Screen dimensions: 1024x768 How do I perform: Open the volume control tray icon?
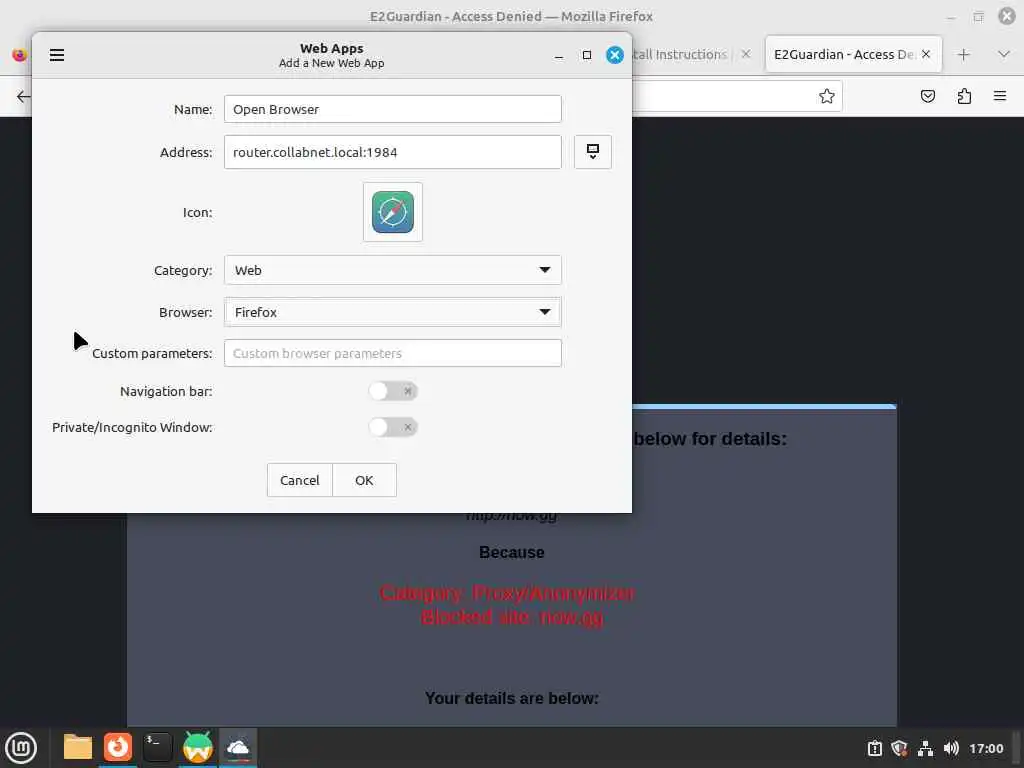click(951, 748)
